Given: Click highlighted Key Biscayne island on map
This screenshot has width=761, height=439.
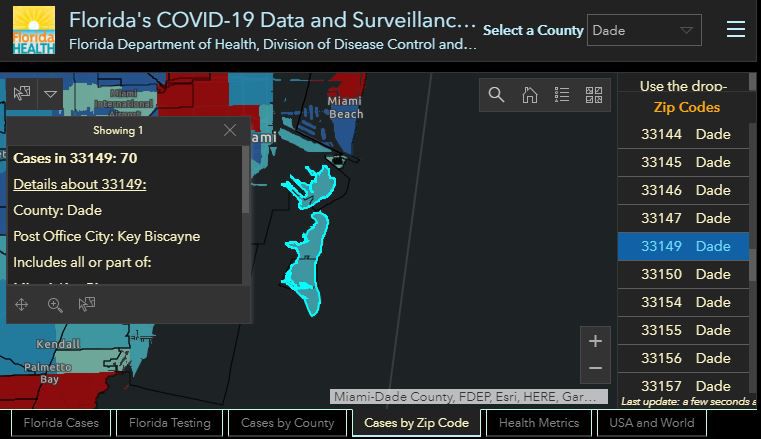Looking at the screenshot, I should [x=307, y=264].
